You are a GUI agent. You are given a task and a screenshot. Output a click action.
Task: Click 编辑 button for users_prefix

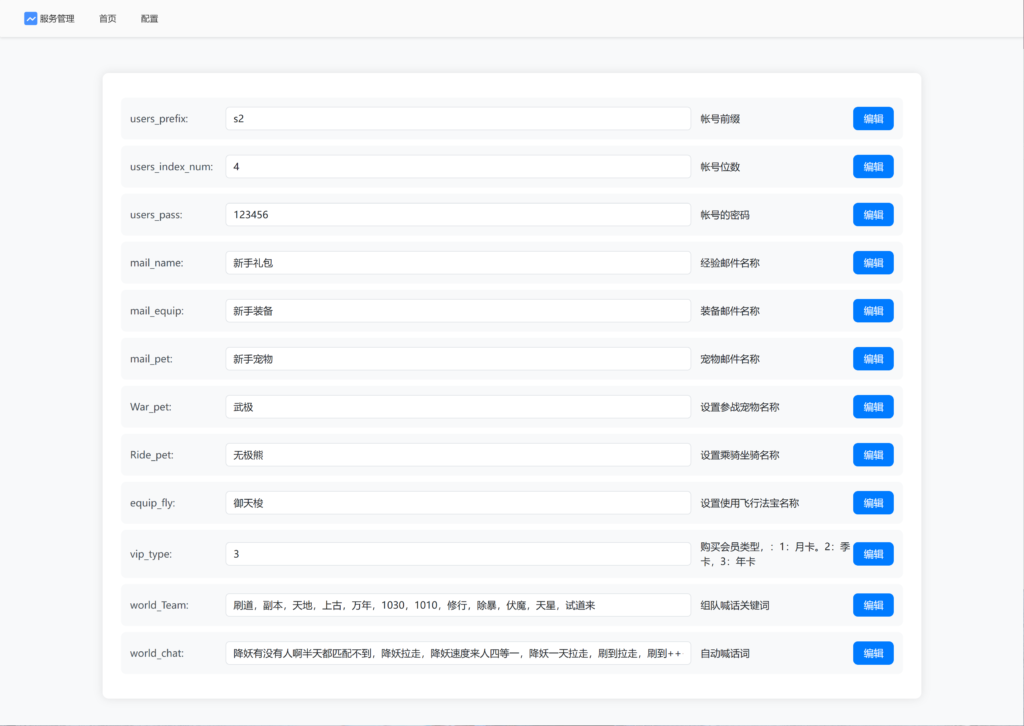[x=872, y=119]
